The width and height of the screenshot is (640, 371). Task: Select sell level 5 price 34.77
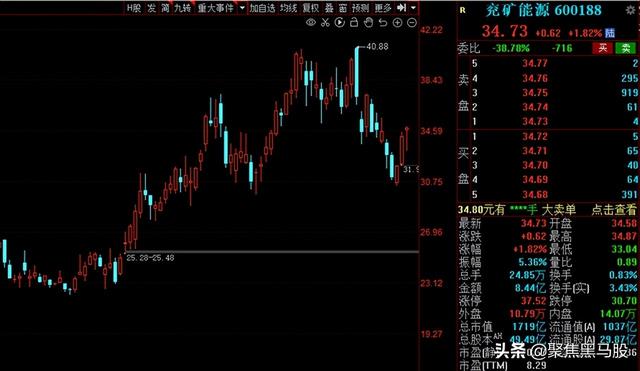coord(535,63)
